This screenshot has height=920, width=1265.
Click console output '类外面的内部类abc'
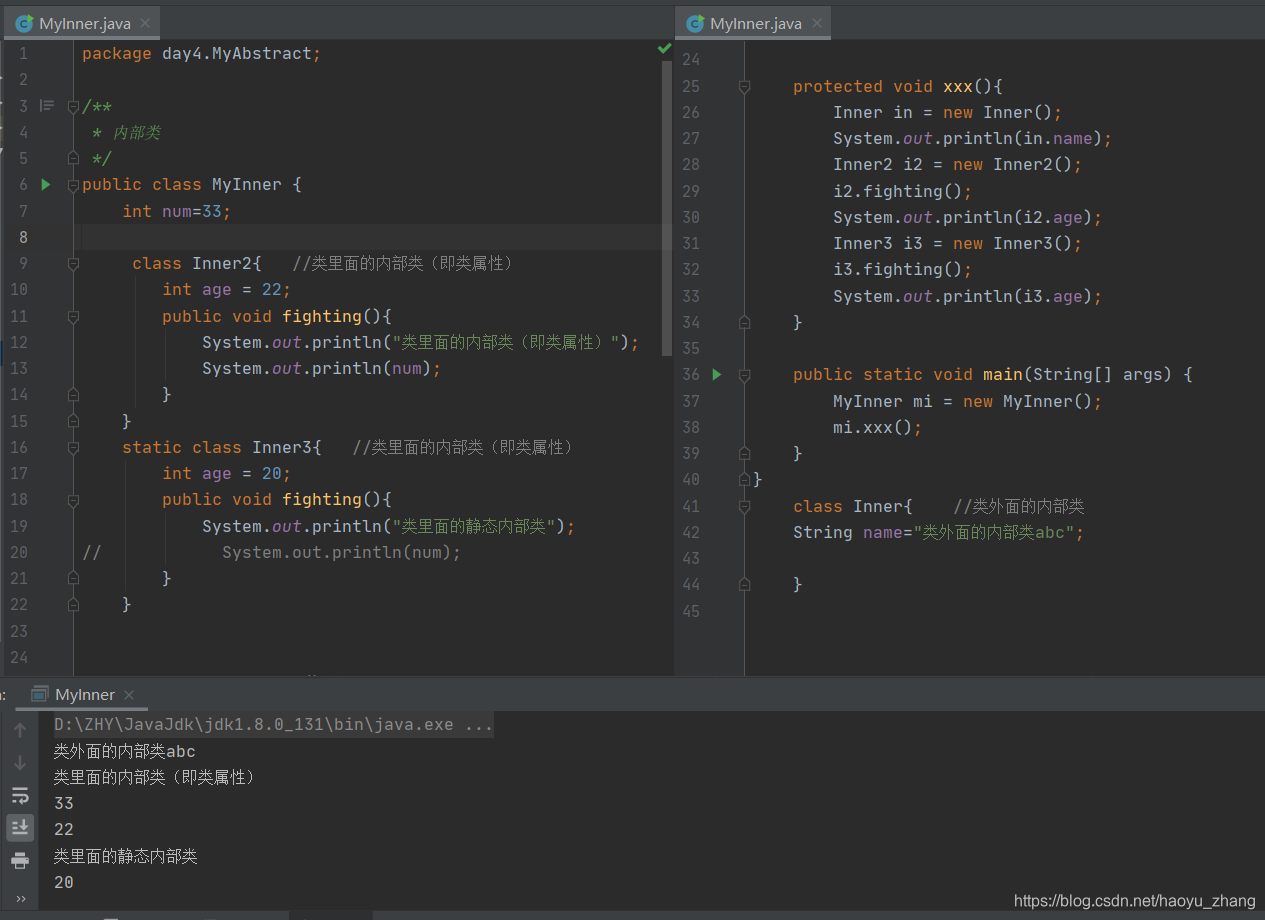(x=125, y=751)
